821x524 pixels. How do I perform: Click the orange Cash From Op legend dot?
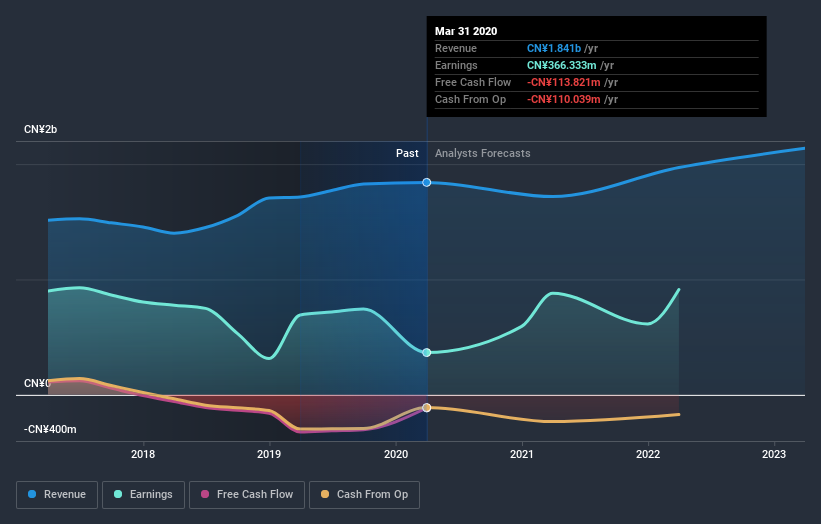pos(325,494)
